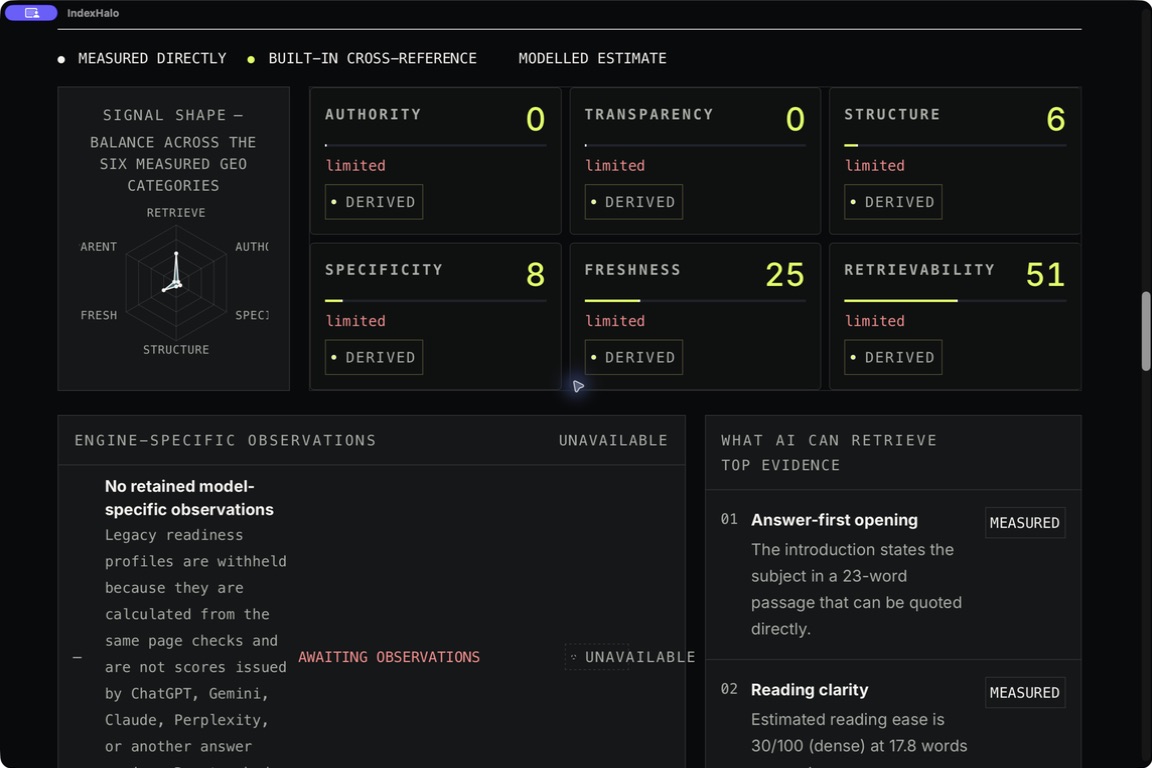The image size is (1152, 768).
Task: Click the FRESHNESS progress bar
Action: pos(695,301)
